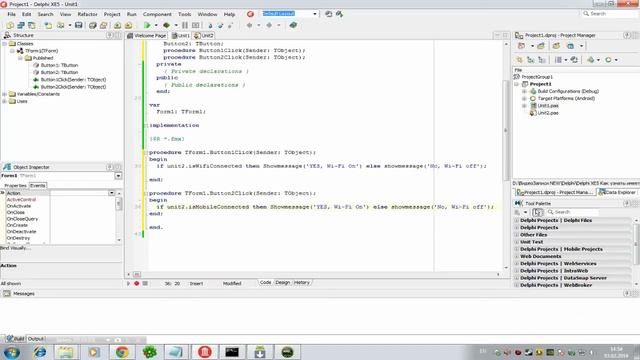Select the Button1Click(Sender: TObject) structure entry
Screen dimensions: 640x360
coord(73,80)
